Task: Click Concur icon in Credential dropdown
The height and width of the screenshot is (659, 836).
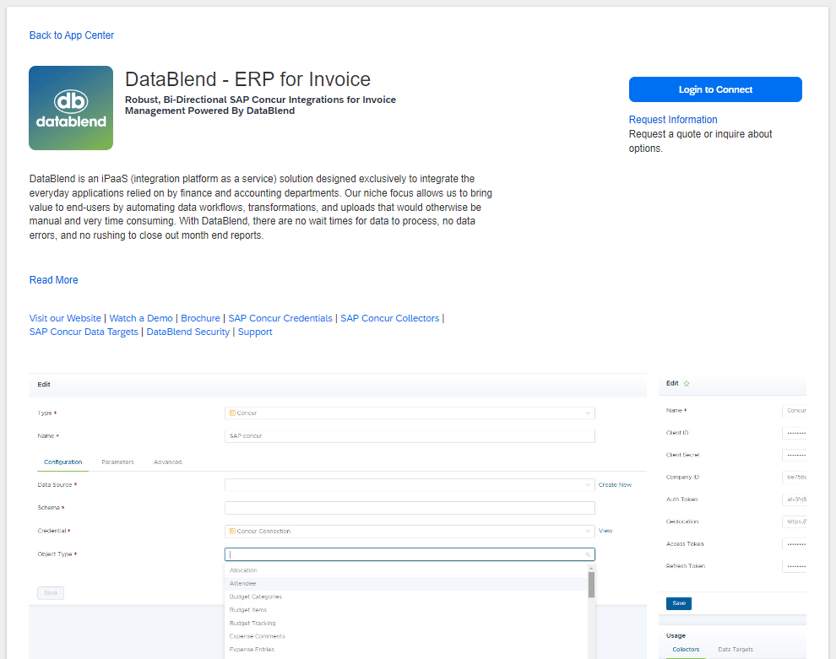Action: (232, 531)
